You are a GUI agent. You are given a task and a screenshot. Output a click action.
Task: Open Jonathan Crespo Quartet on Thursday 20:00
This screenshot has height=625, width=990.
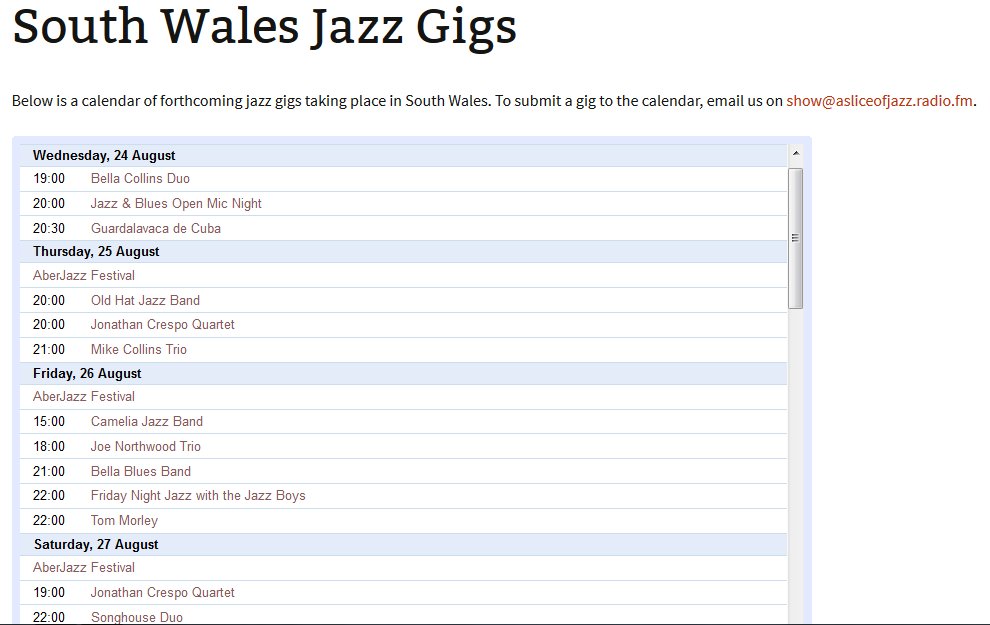[x=162, y=324]
